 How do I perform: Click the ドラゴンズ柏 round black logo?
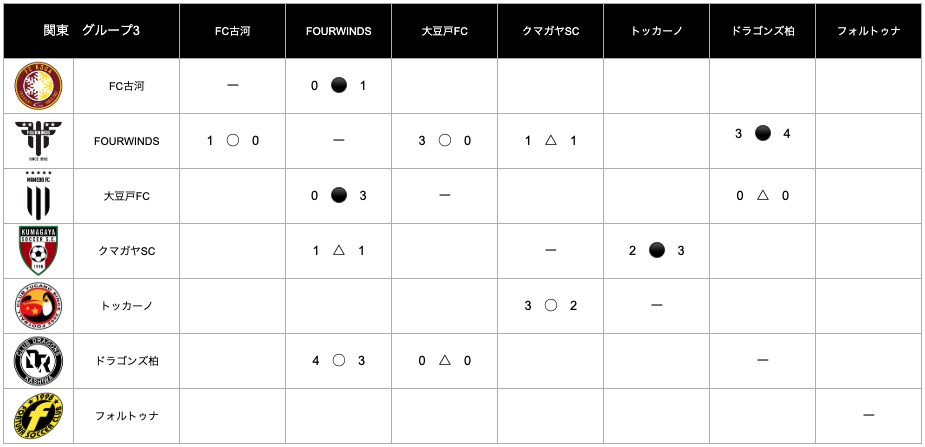[x=38, y=361]
